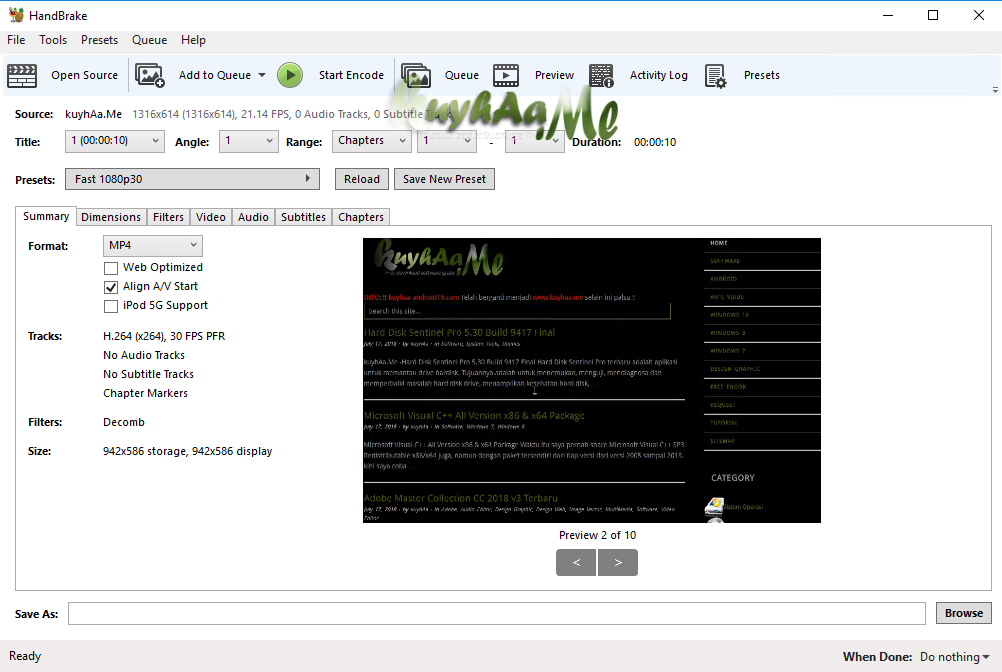Enable the Web Optimized checkbox
1002x672 pixels.
111,268
